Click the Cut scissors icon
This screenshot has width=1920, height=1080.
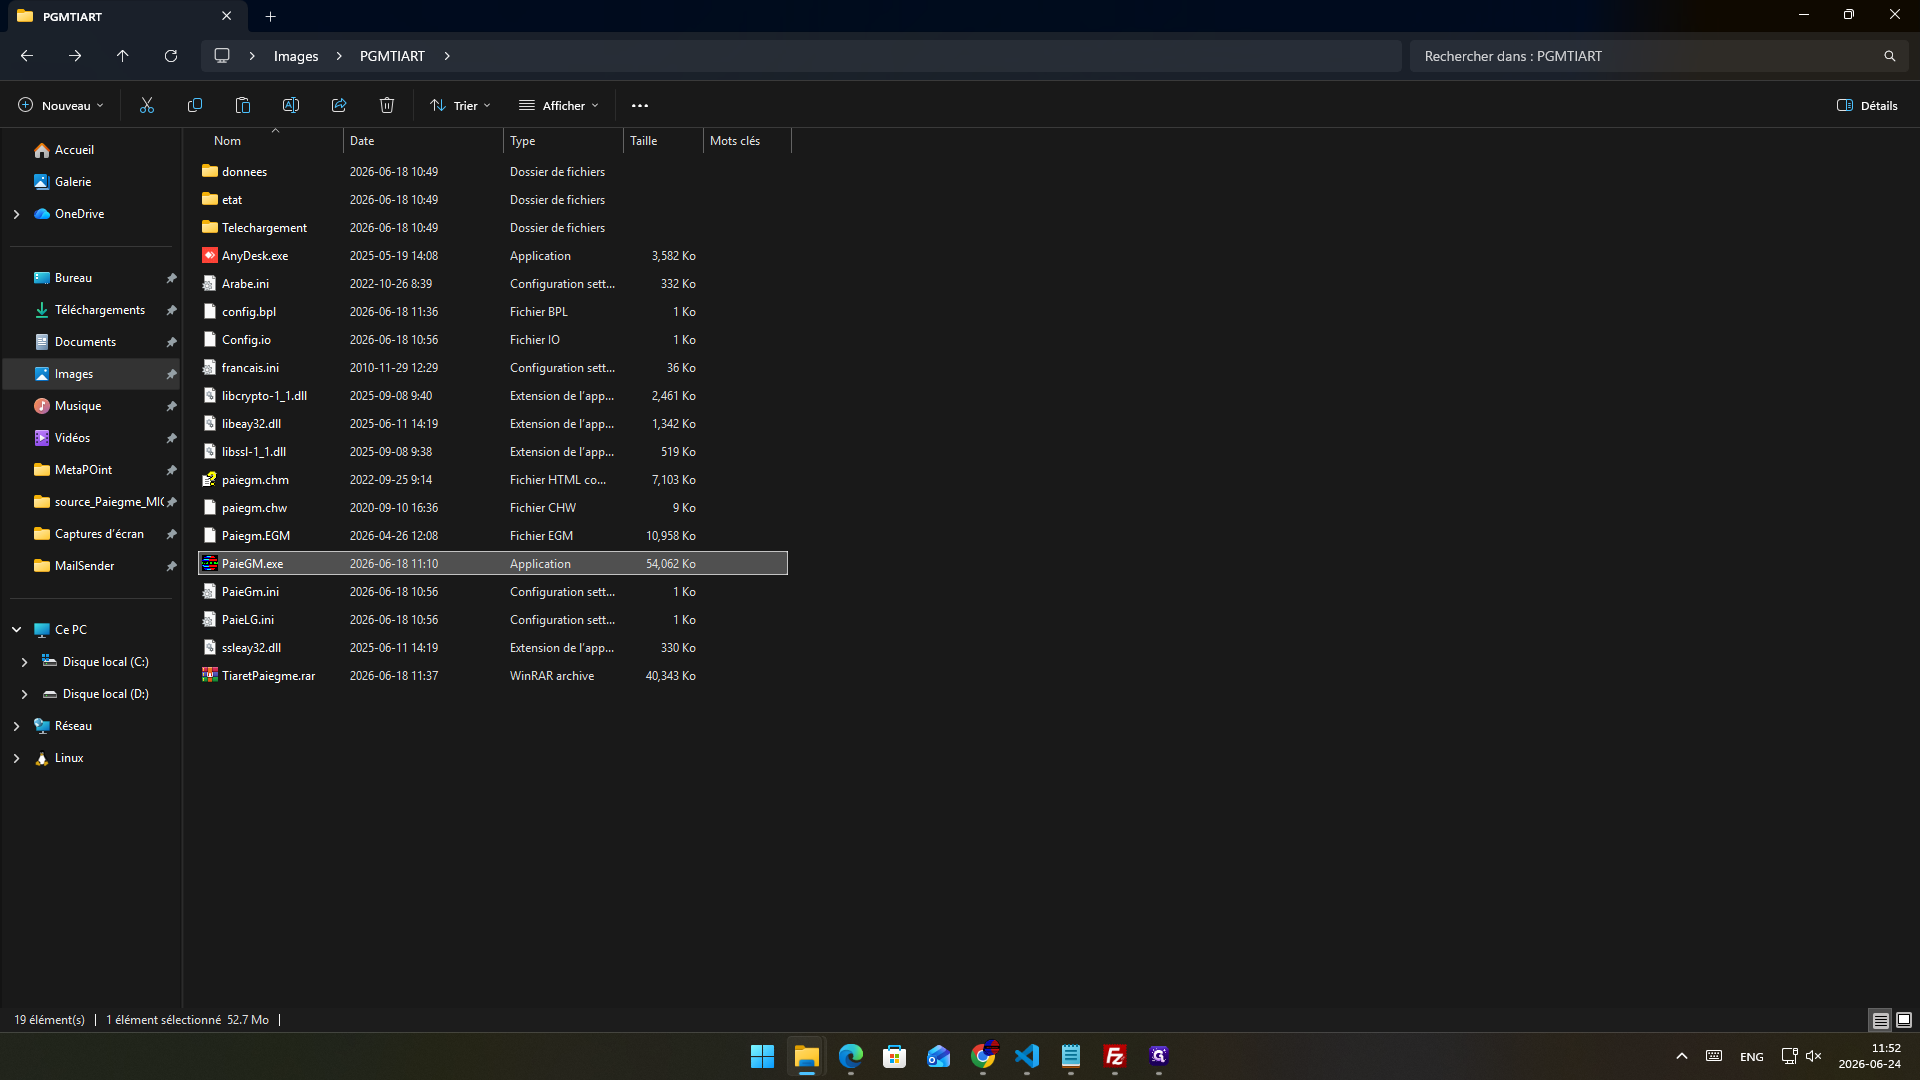point(147,106)
